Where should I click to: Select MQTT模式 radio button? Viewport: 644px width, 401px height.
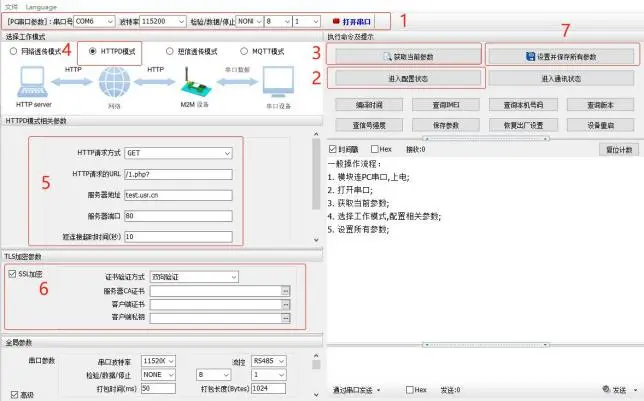(x=244, y=51)
